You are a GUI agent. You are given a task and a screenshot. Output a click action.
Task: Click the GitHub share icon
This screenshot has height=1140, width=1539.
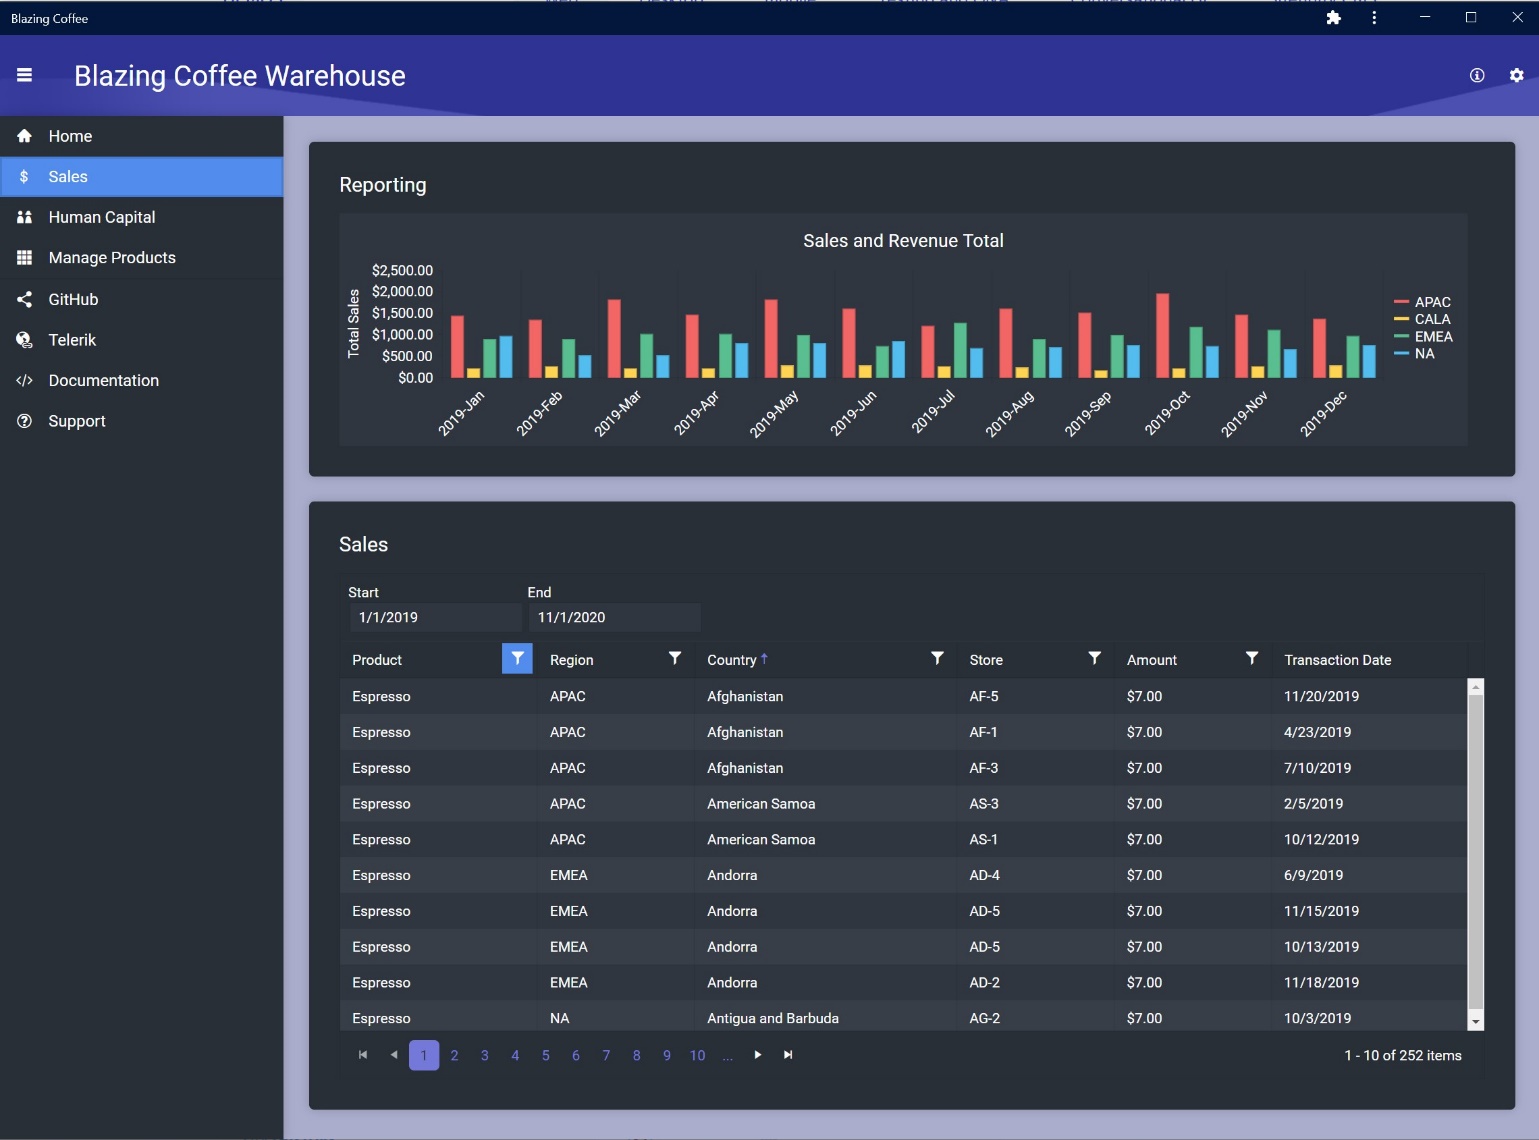pyautogui.click(x=25, y=299)
